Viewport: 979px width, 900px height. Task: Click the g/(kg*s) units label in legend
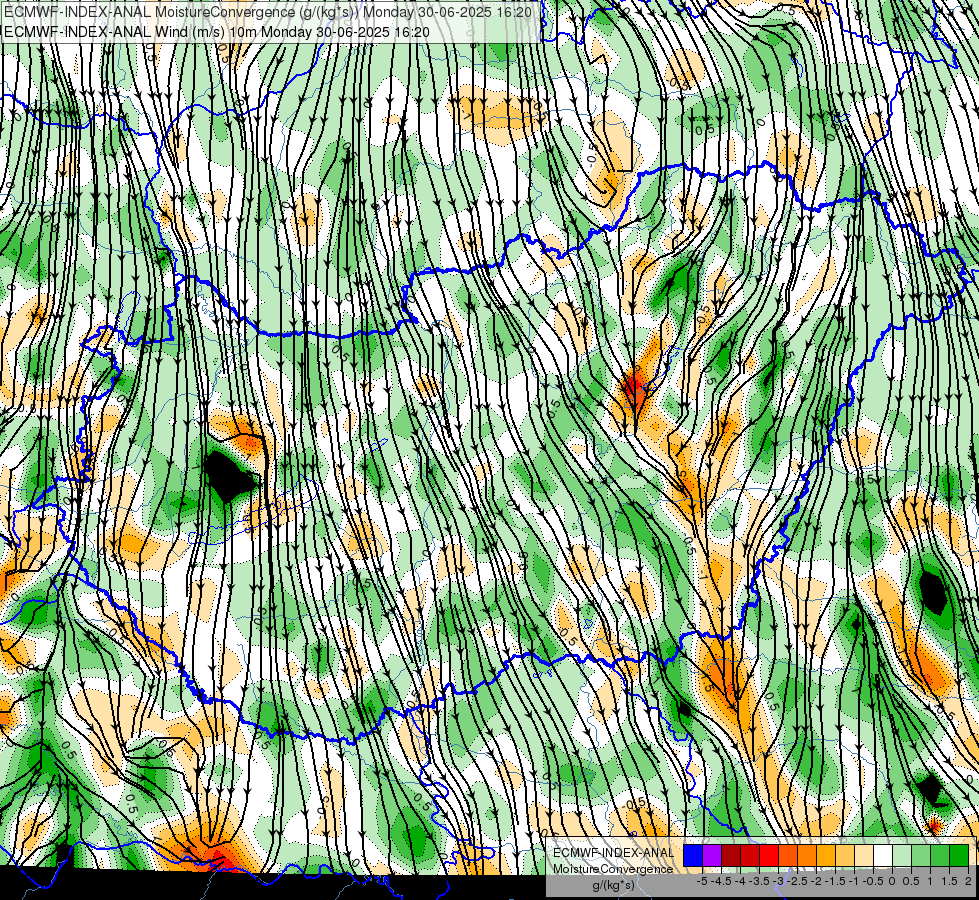pyautogui.click(x=614, y=885)
